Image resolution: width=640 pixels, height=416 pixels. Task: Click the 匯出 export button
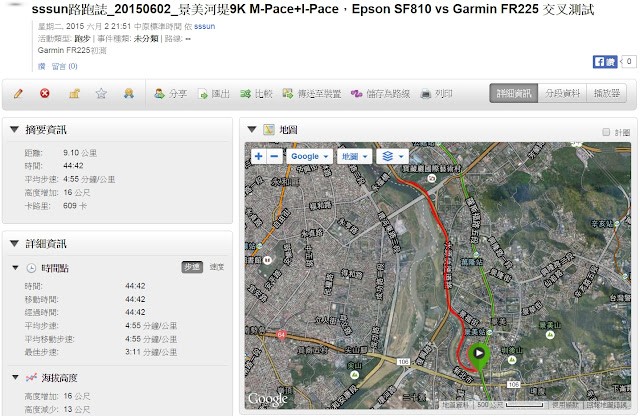[214, 94]
